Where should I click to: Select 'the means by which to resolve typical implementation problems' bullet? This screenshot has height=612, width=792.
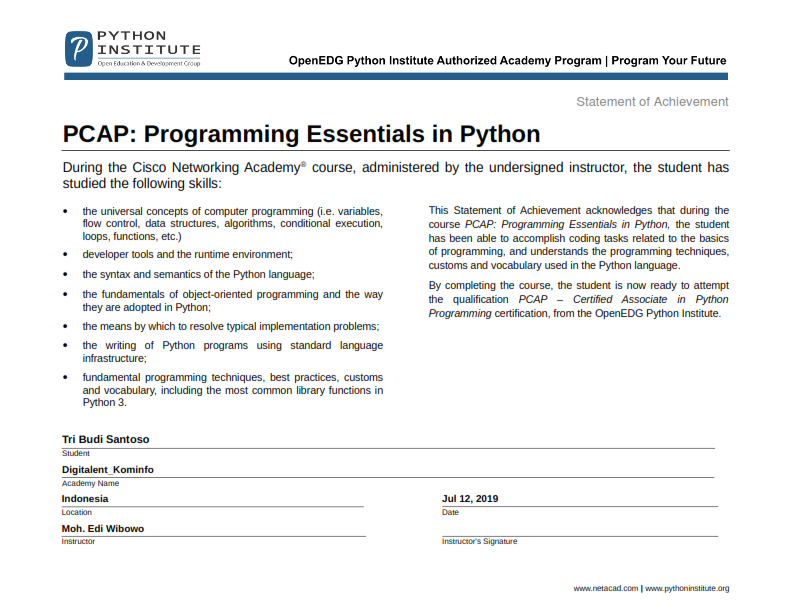tap(230, 327)
